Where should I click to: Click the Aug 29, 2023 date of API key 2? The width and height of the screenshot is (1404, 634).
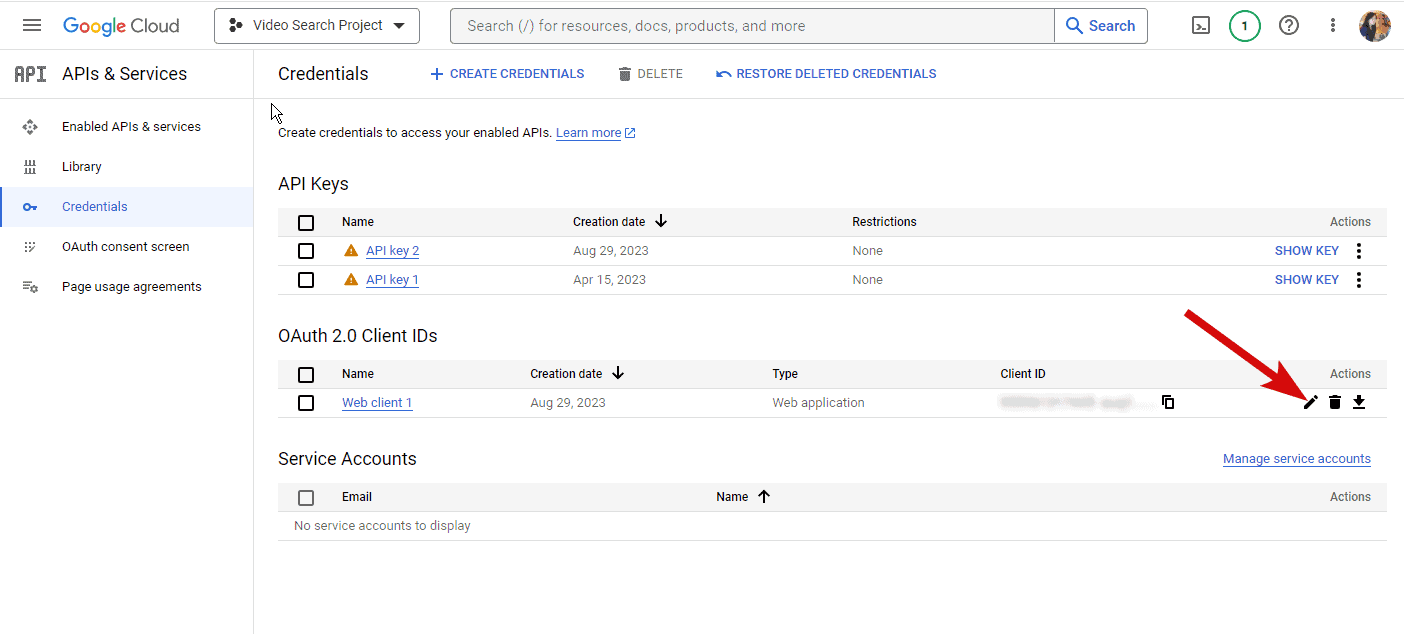coord(610,251)
